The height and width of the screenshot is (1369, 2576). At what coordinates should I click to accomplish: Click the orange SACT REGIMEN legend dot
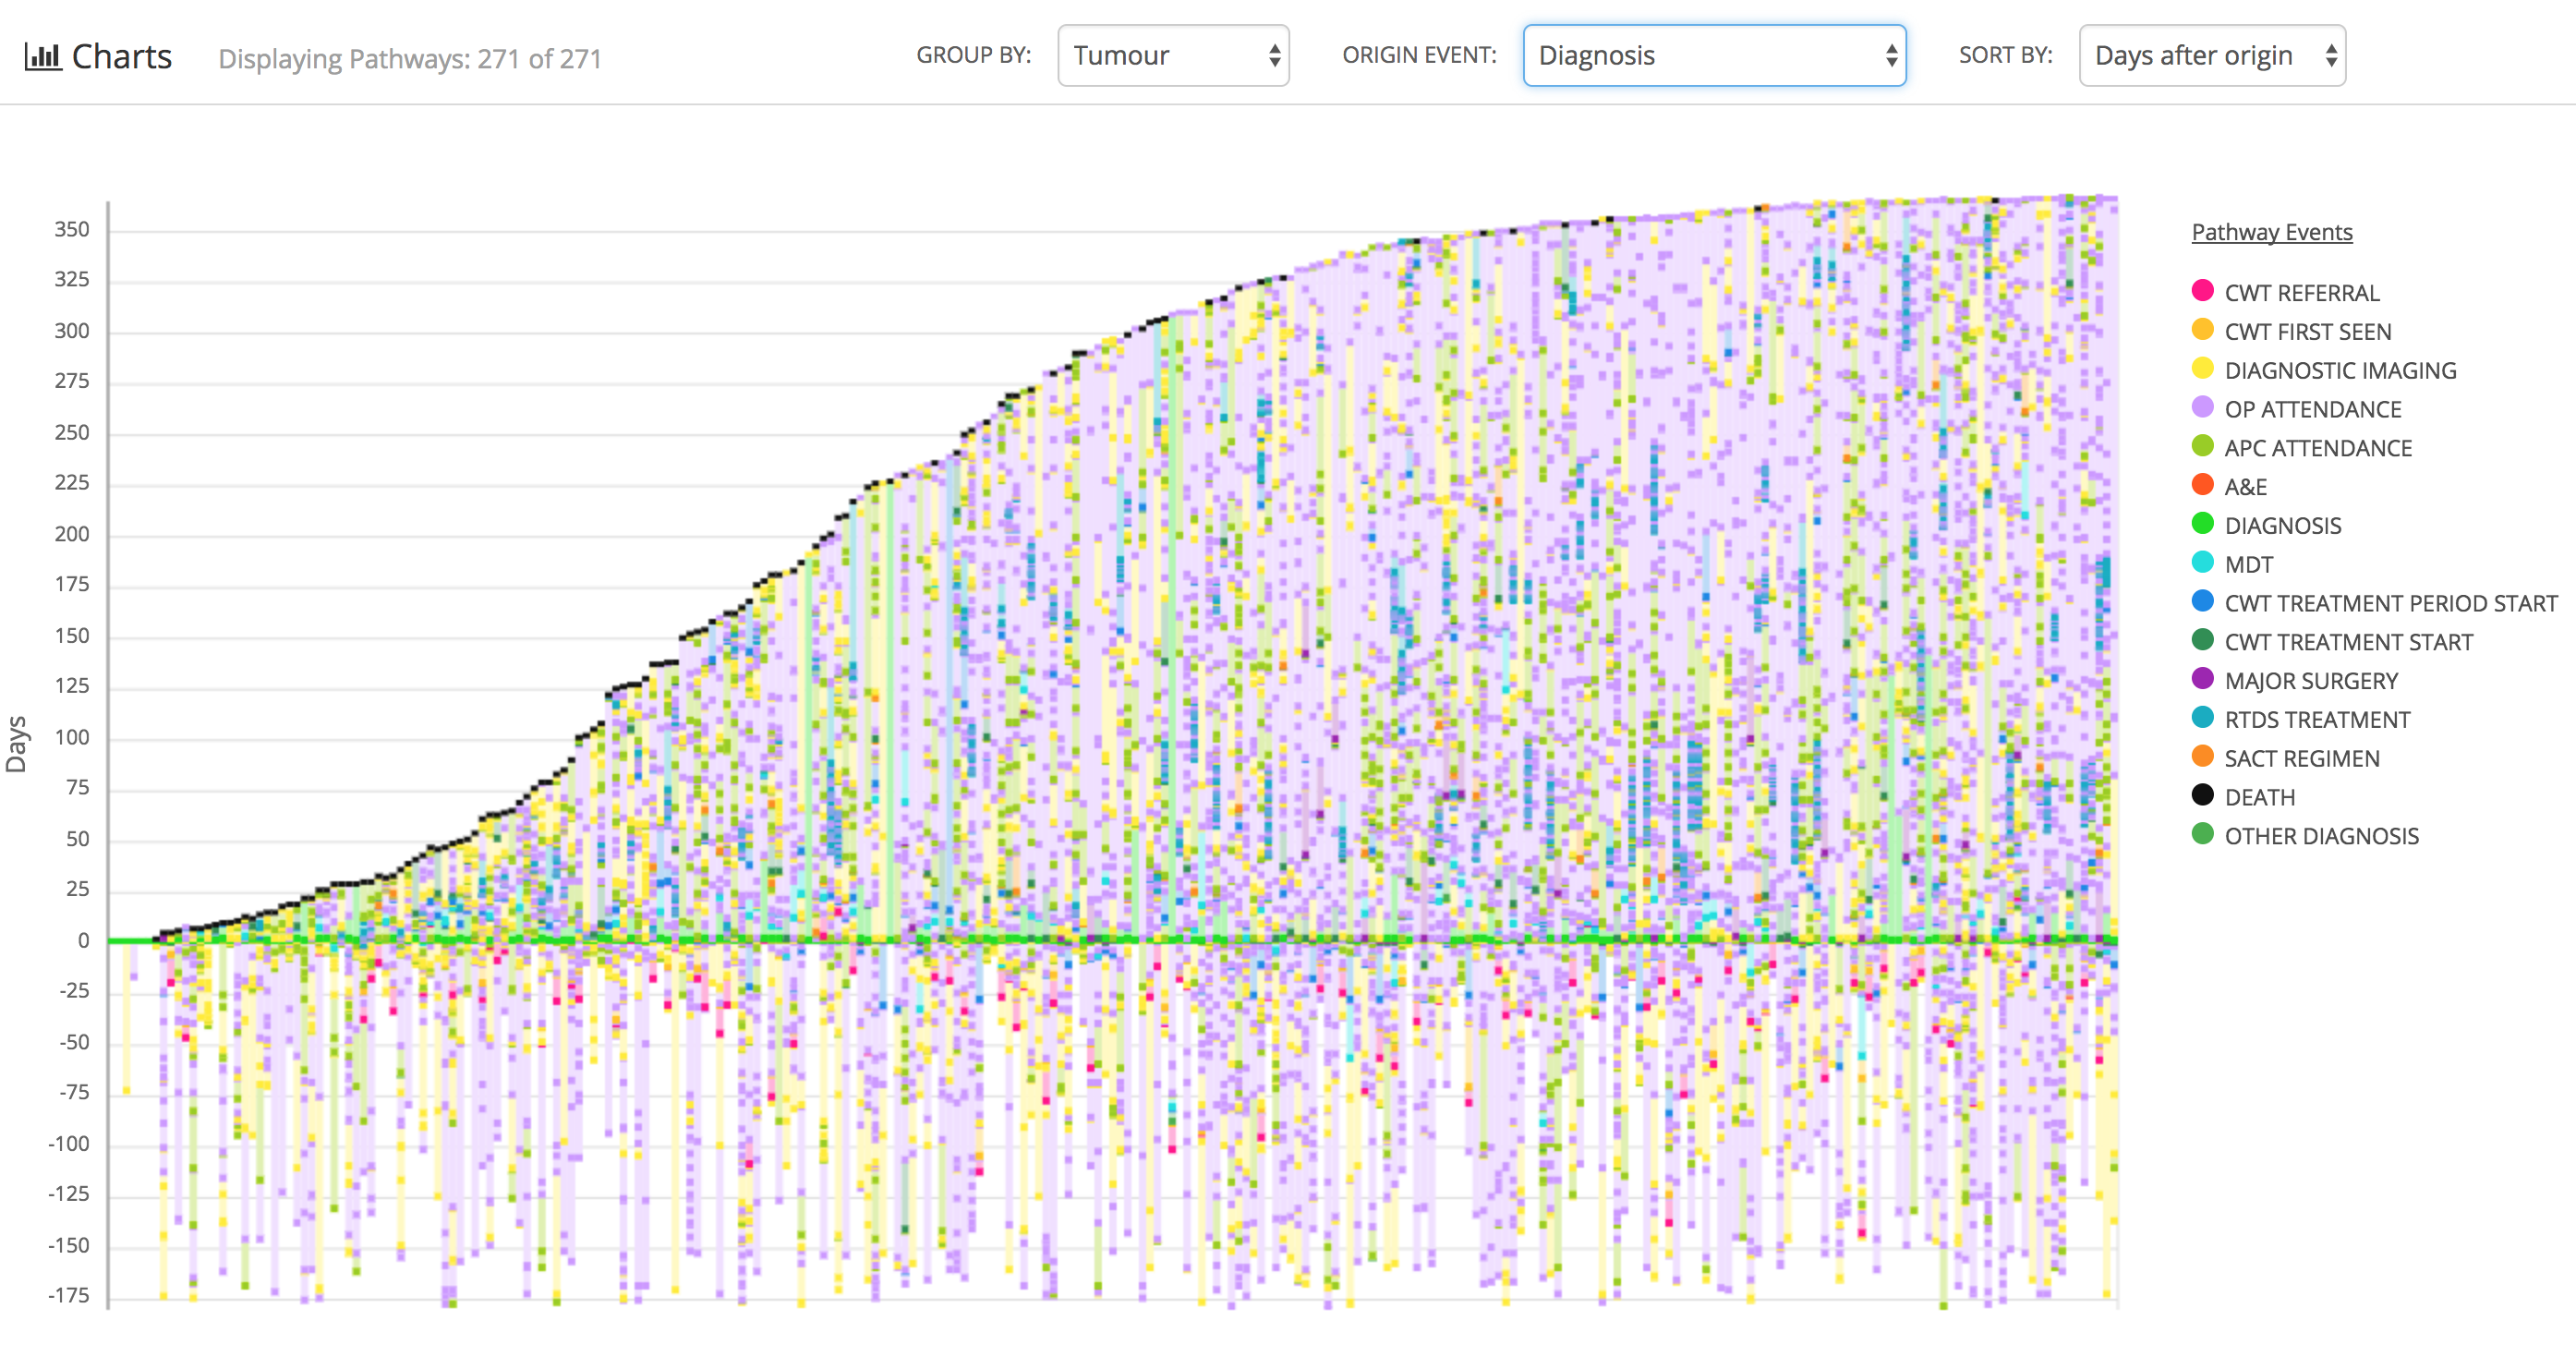[2202, 756]
